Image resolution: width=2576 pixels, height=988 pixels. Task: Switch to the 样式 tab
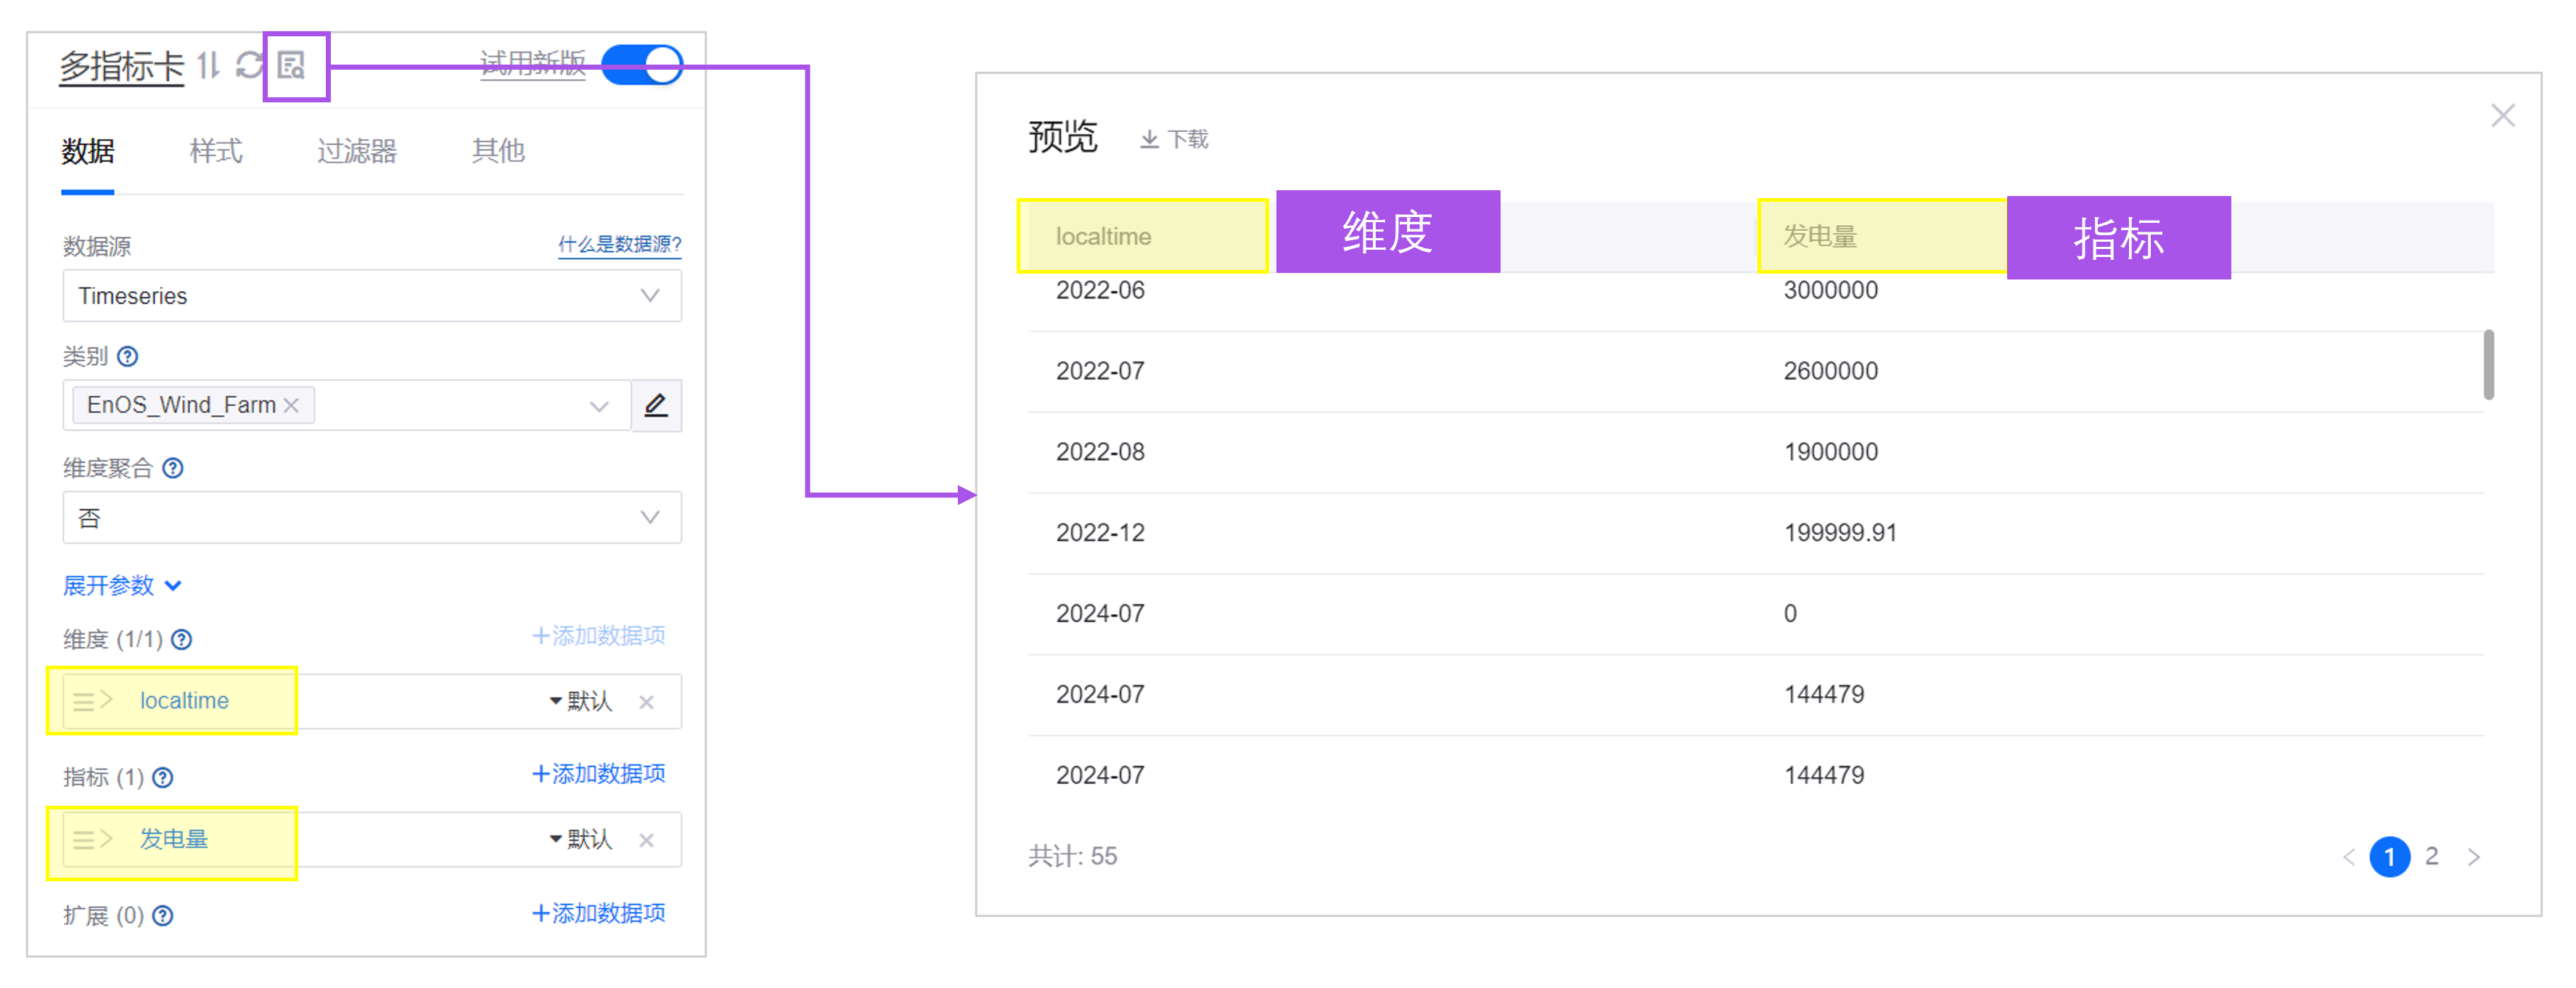coord(216,151)
